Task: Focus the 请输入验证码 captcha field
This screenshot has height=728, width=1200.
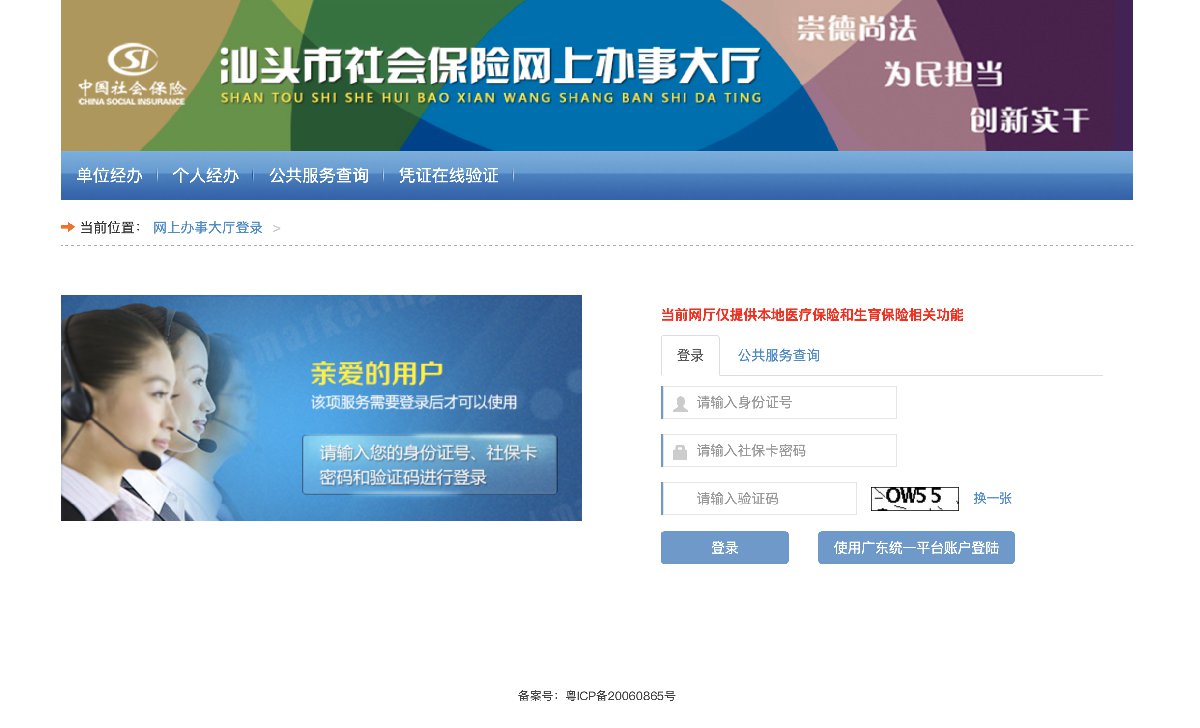Action: 770,499
